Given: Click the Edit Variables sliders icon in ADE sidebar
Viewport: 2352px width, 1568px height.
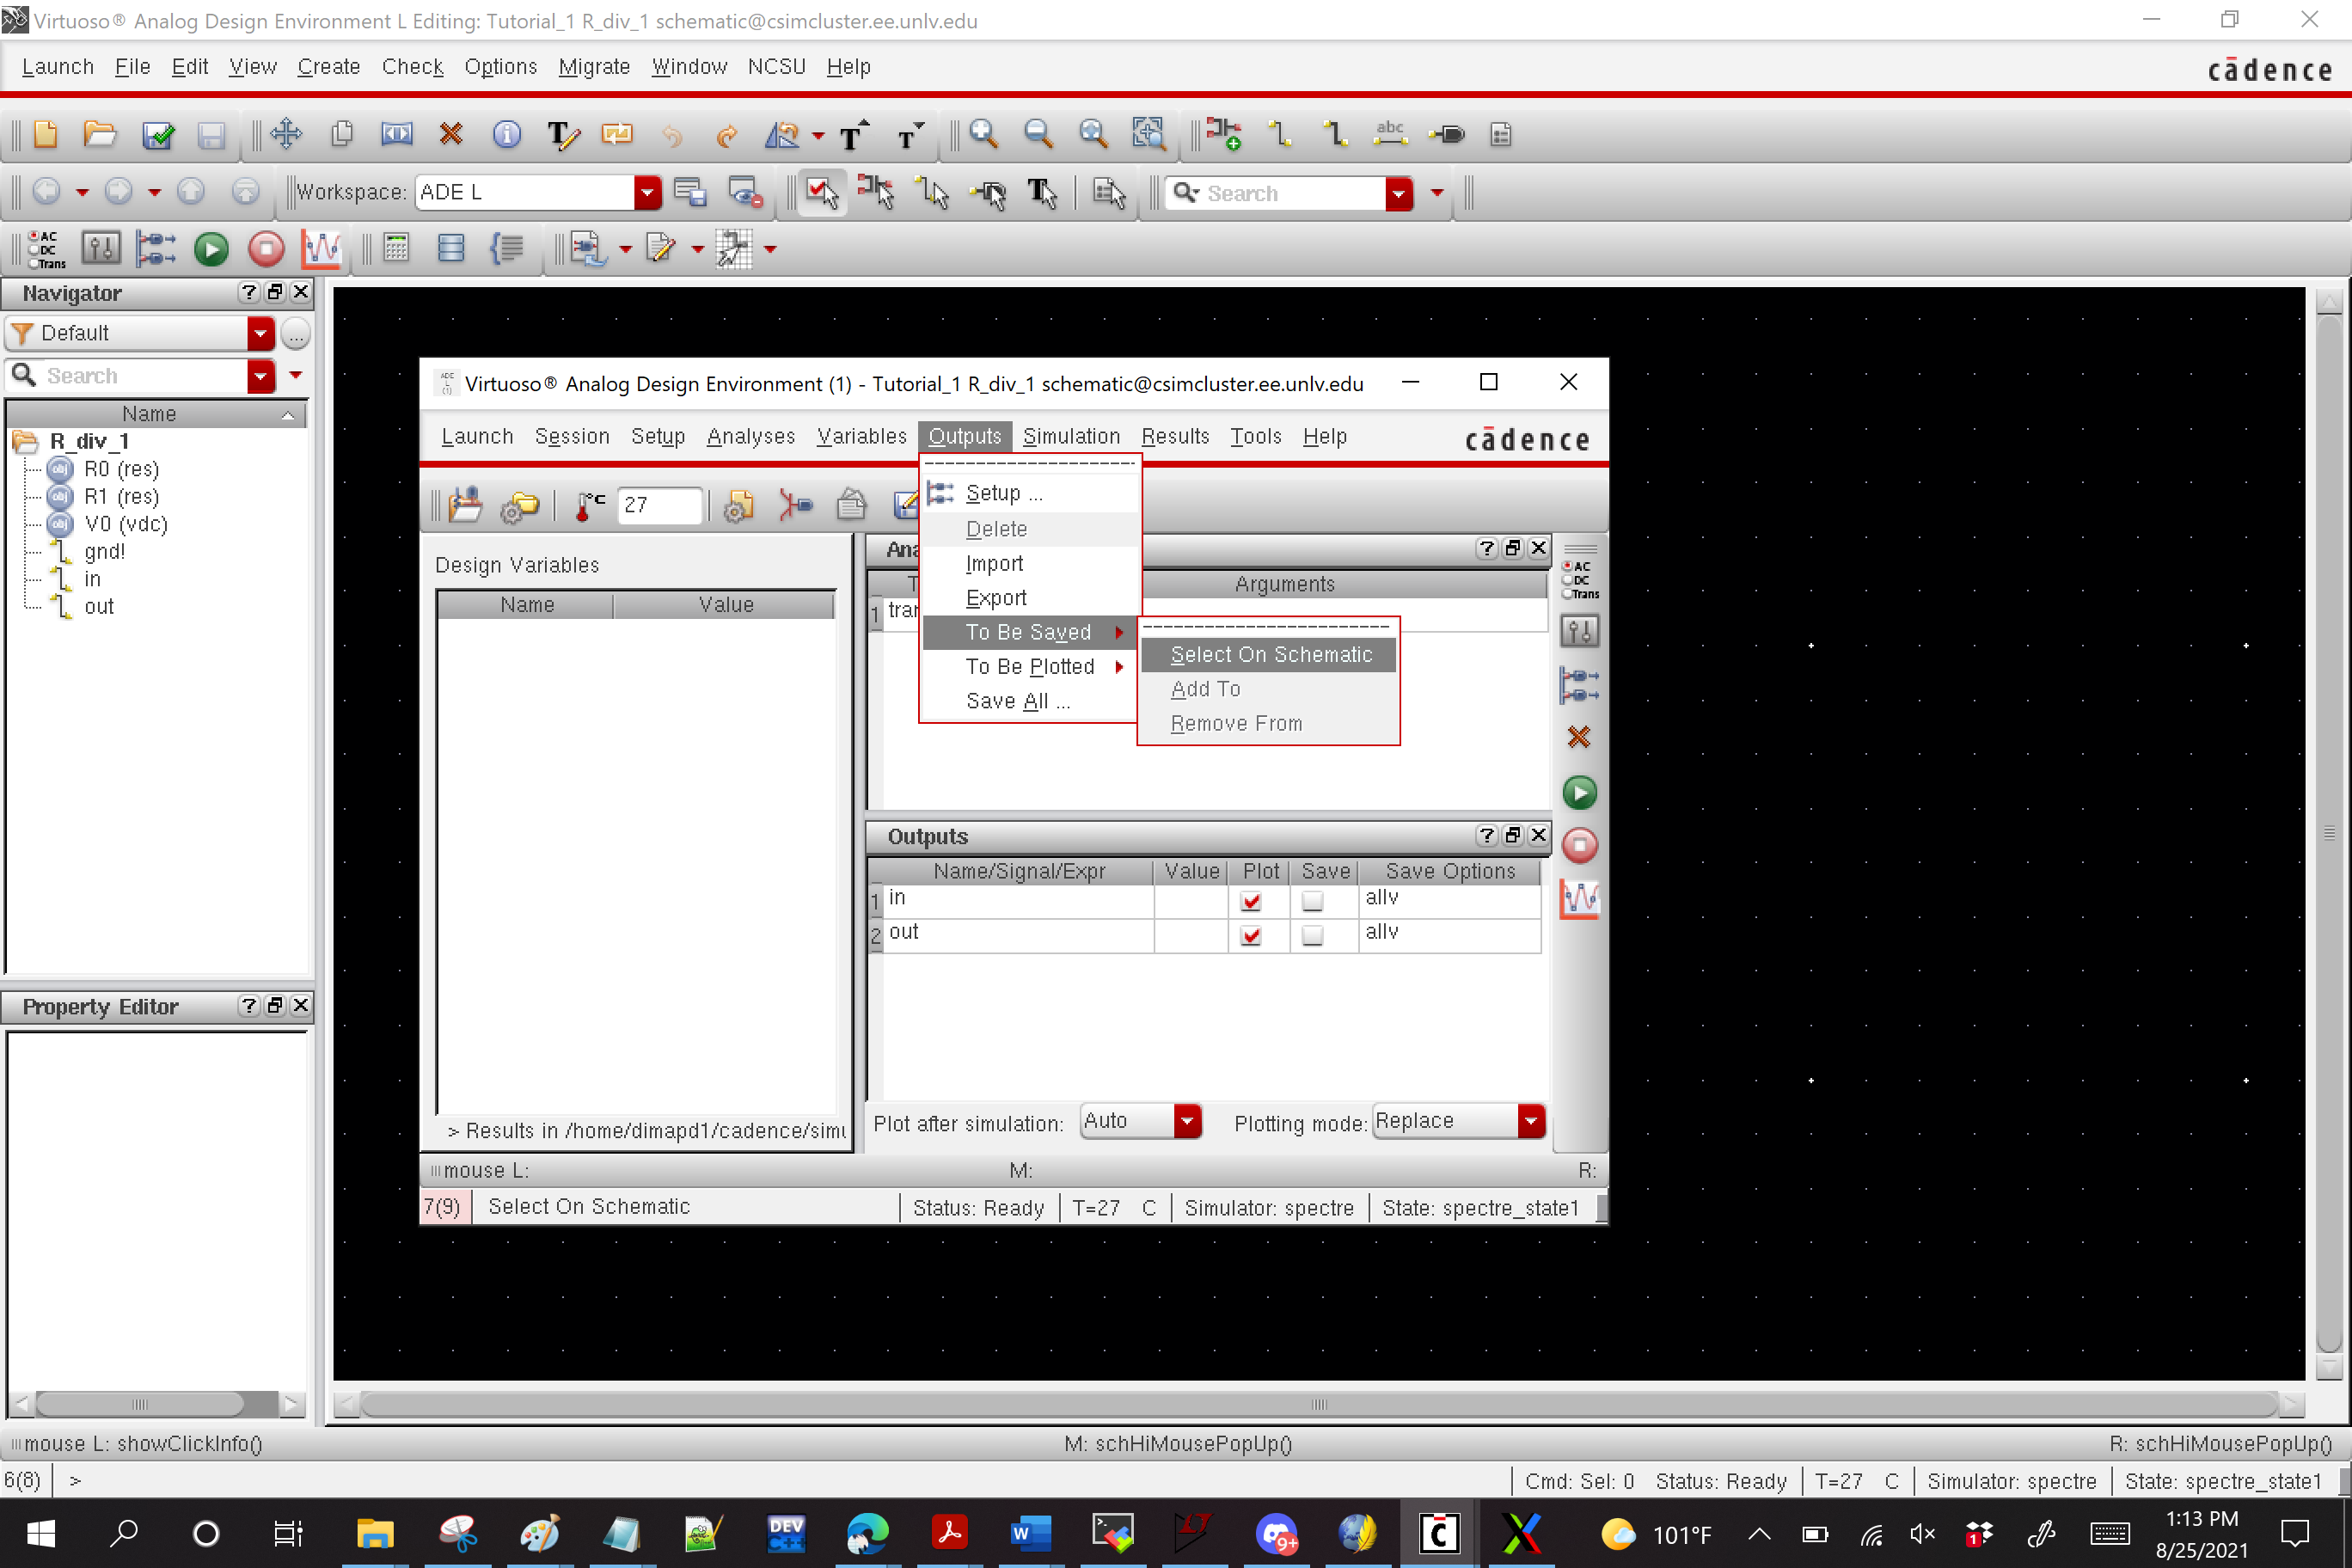Looking at the screenshot, I should pos(1579,631).
